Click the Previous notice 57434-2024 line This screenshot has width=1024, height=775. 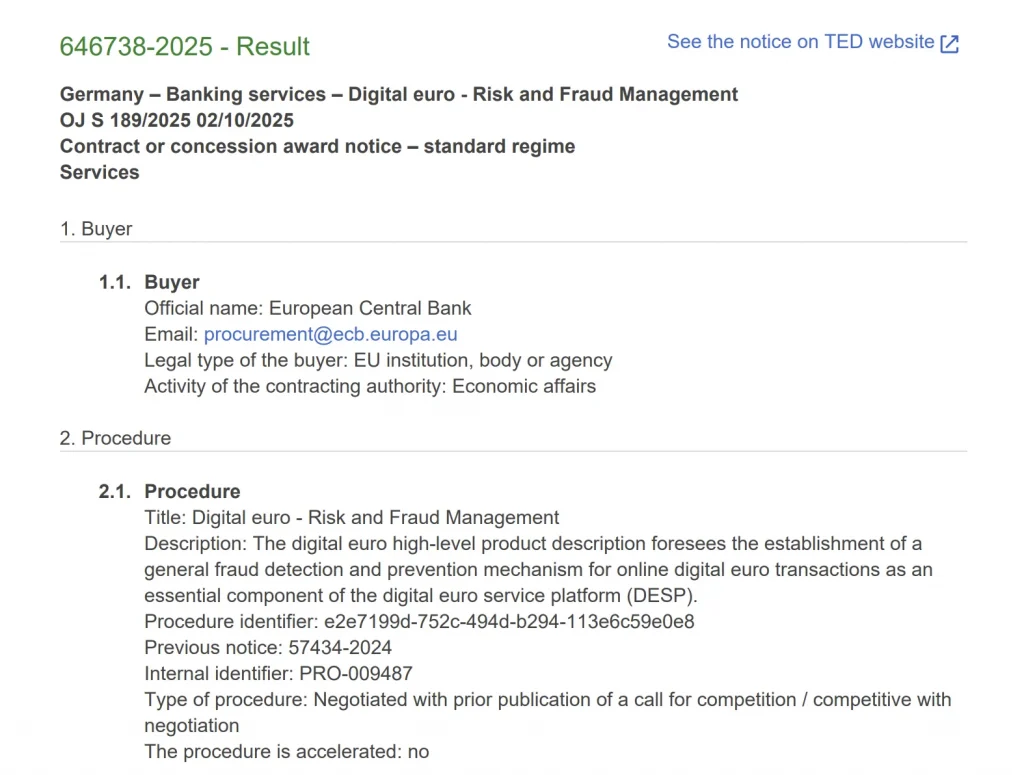tap(268, 647)
